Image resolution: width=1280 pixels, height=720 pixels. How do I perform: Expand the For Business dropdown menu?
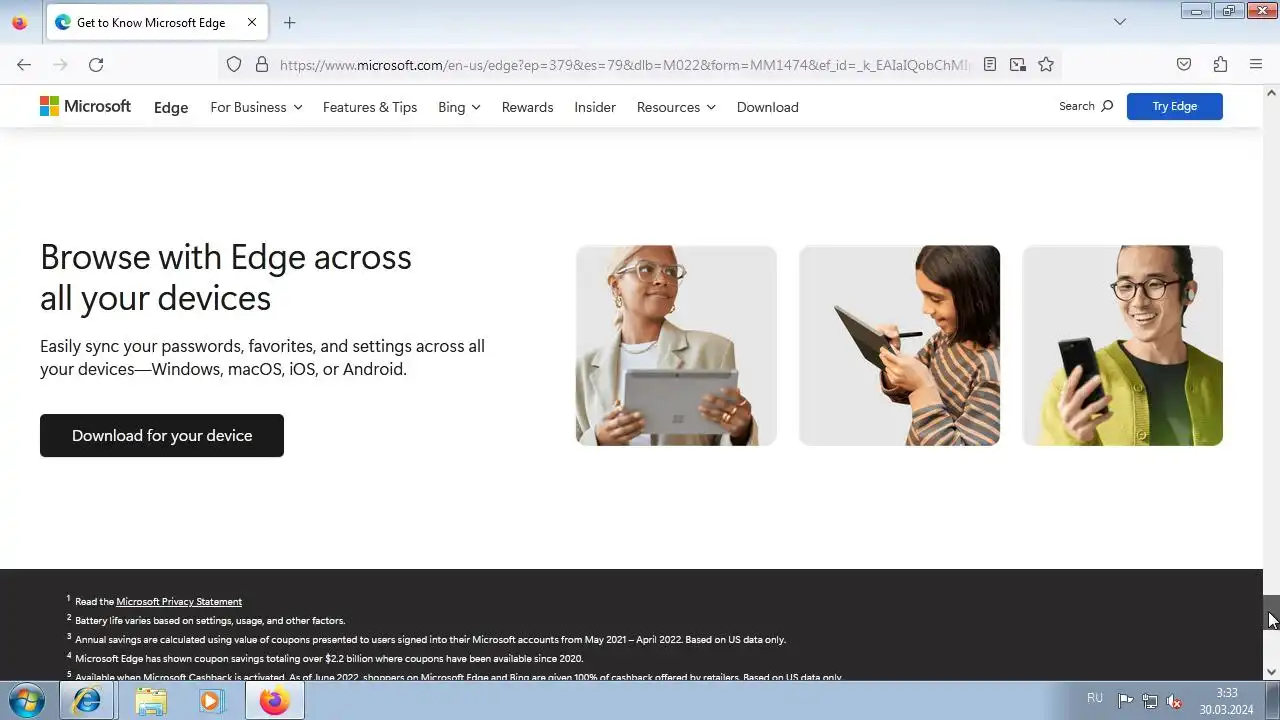click(256, 107)
